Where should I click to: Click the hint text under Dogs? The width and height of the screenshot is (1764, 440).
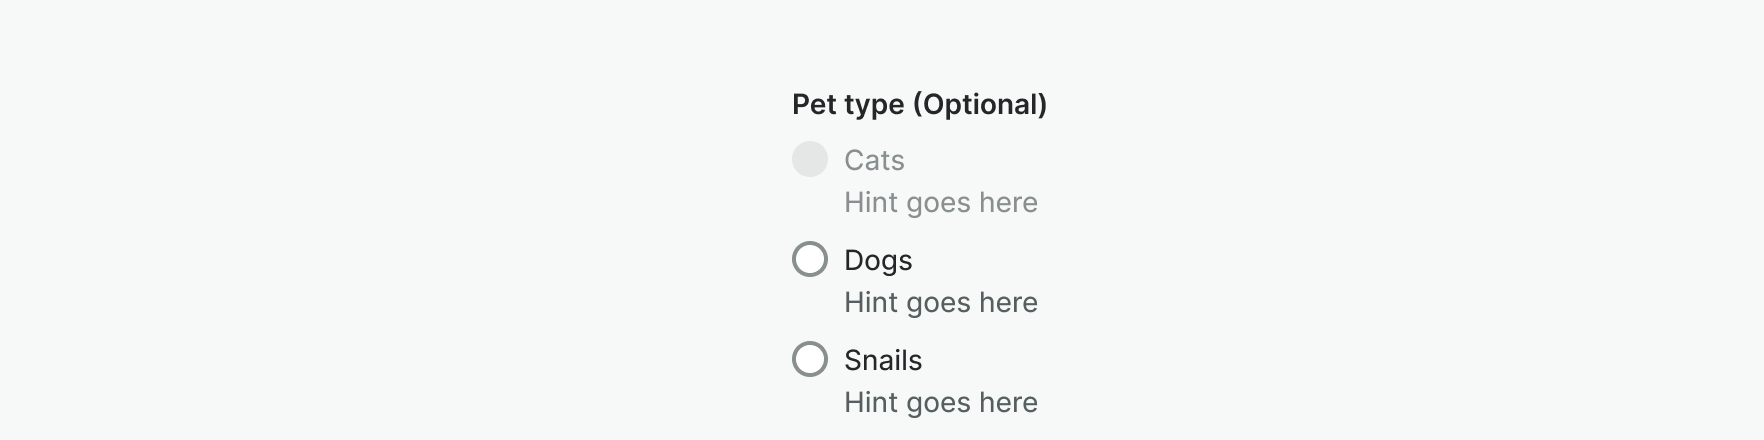click(x=940, y=302)
